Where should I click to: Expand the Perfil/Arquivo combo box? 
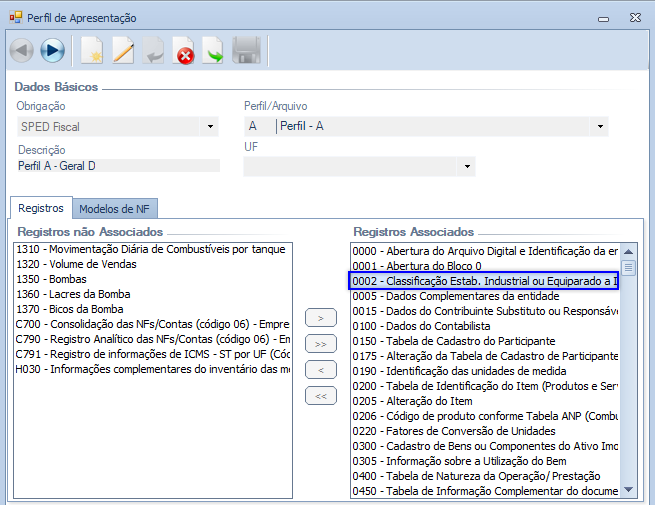coord(600,127)
